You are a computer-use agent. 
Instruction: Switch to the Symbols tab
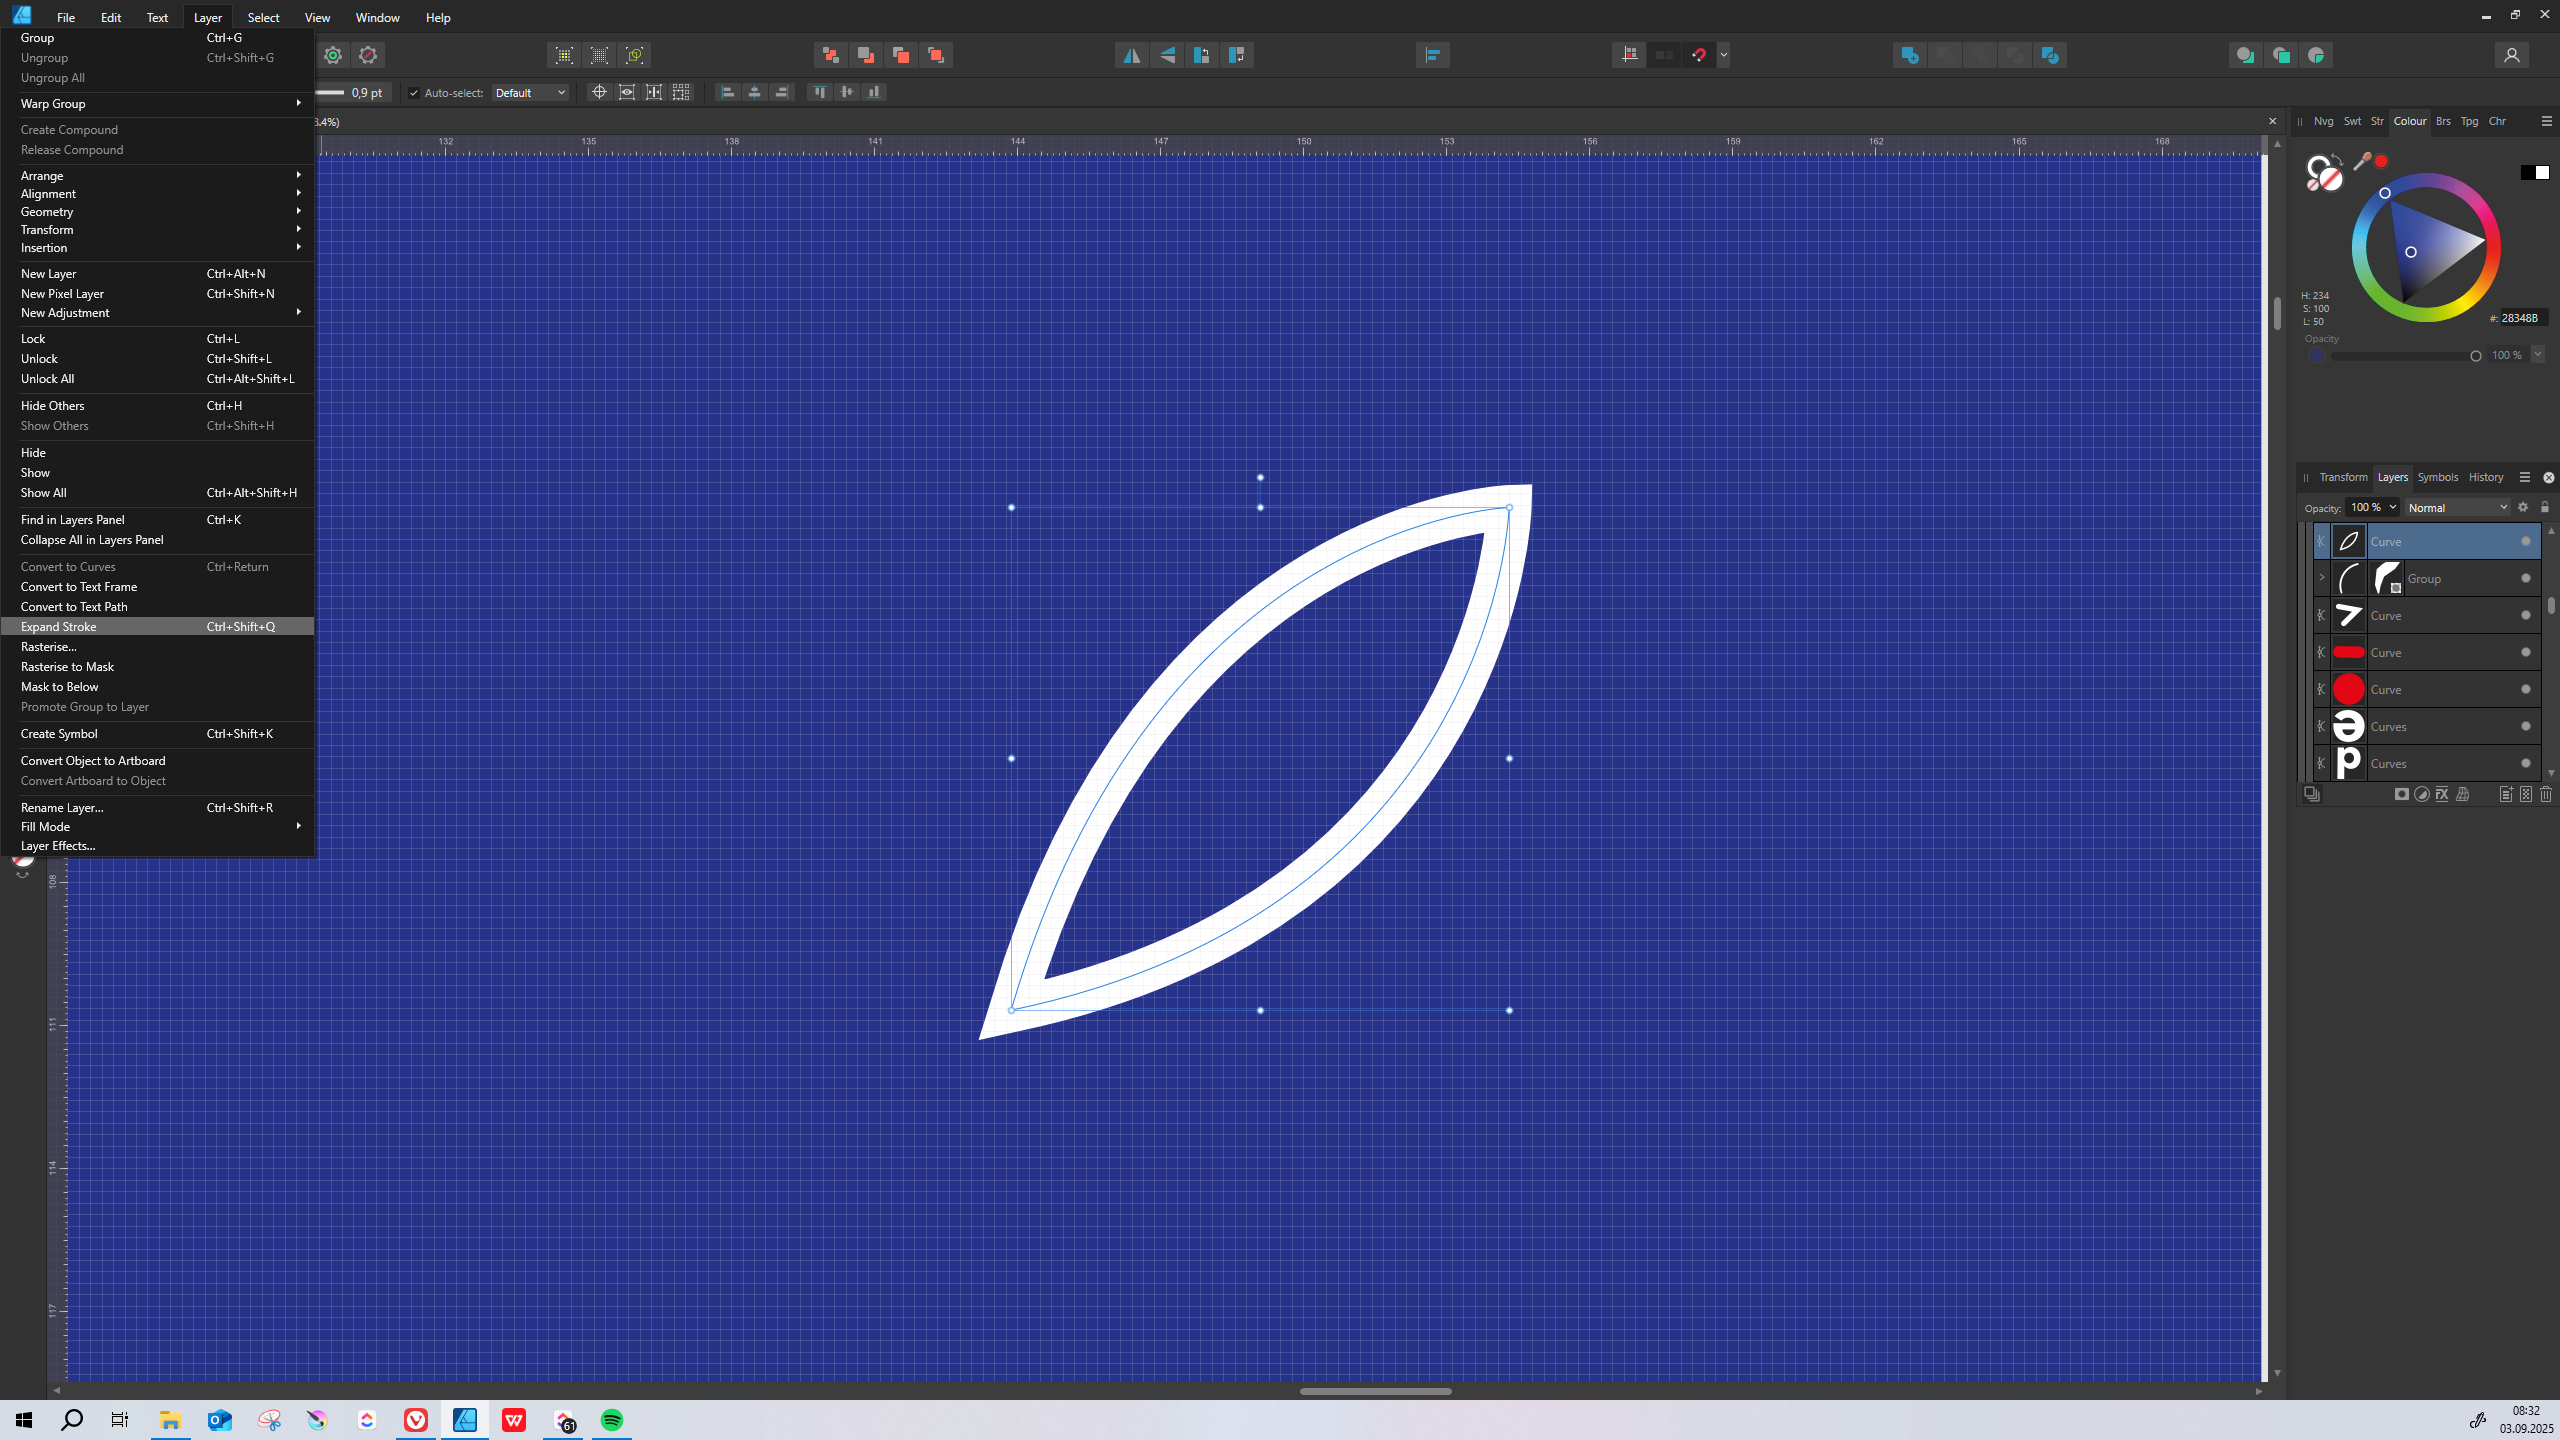point(2437,477)
